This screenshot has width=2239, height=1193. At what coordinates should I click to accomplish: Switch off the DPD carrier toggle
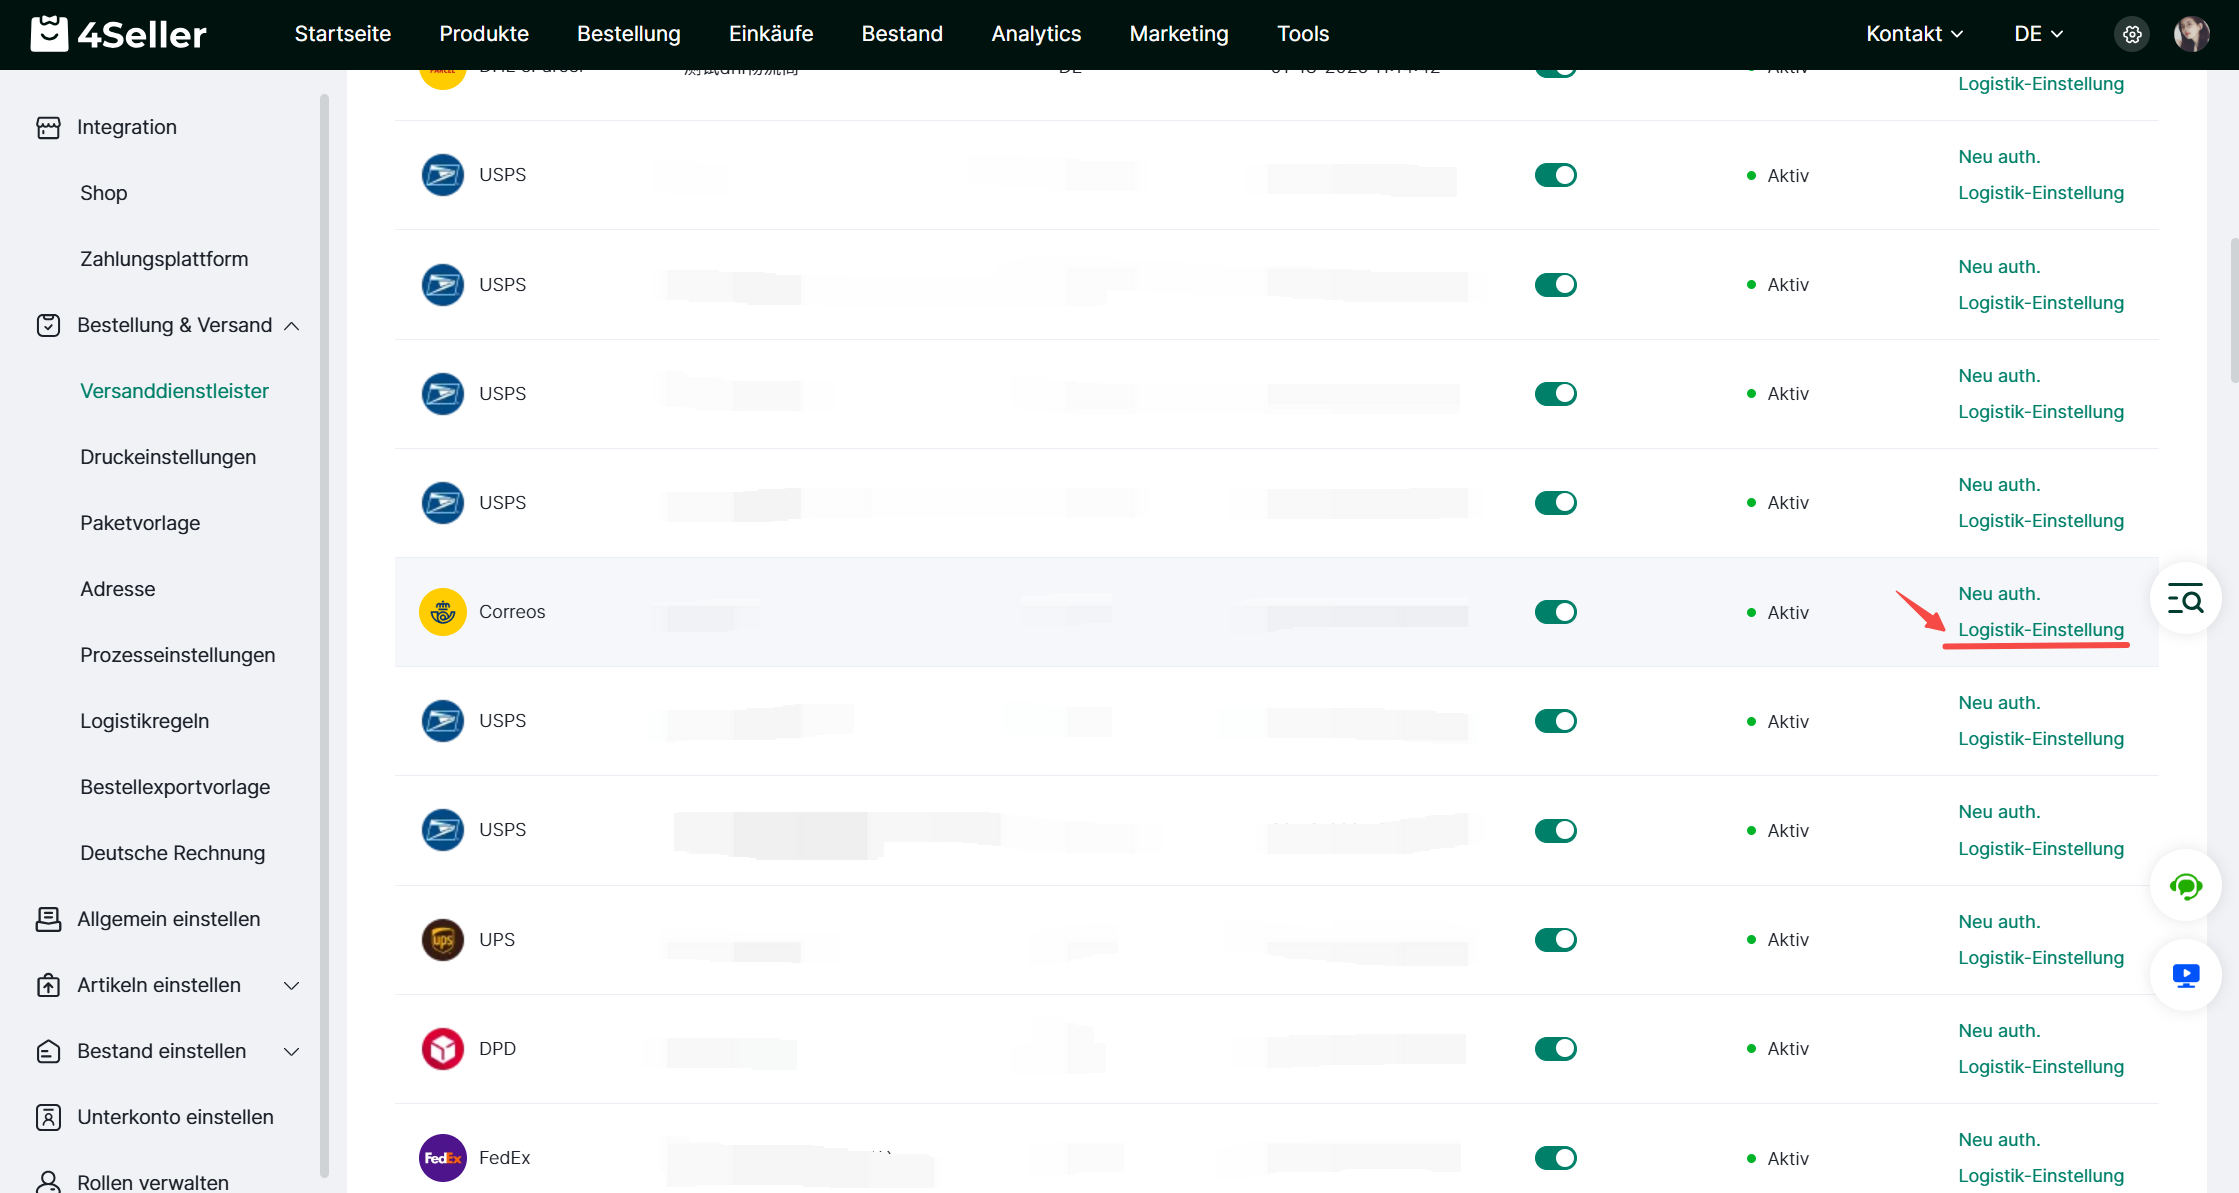click(1555, 1049)
